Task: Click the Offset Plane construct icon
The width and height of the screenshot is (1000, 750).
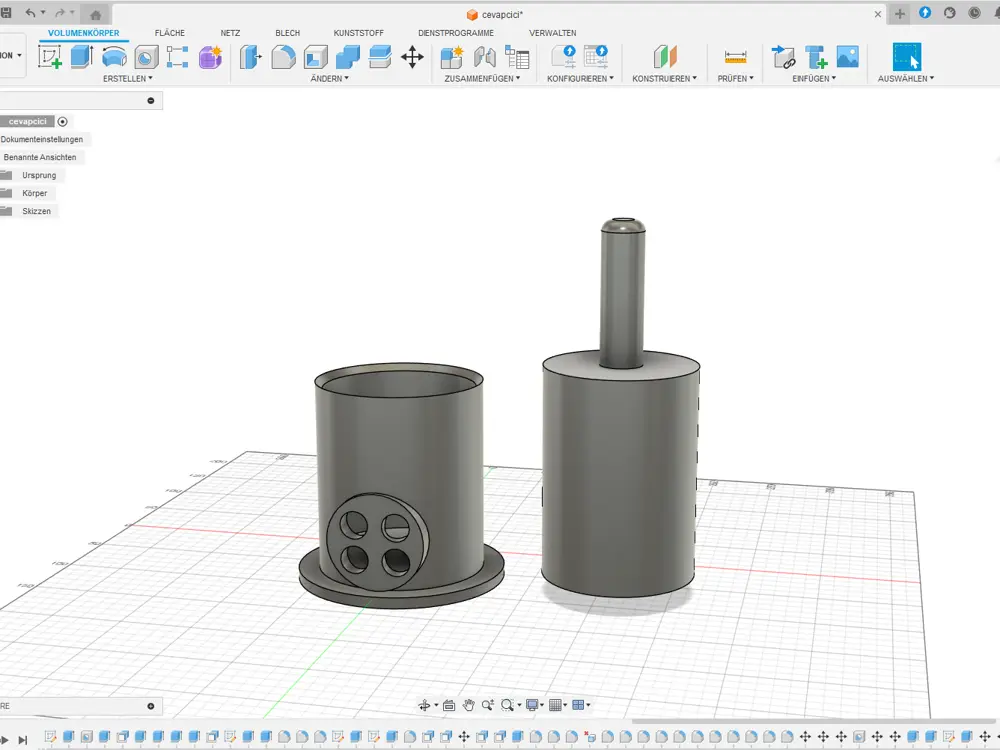Action: pos(665,57)
